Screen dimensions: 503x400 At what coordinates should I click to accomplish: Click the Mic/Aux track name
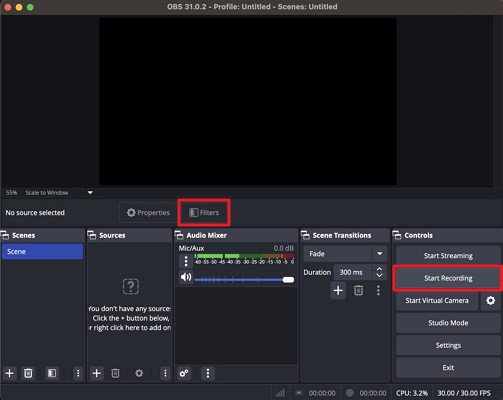pyautogui.click(x=191, y=248)
